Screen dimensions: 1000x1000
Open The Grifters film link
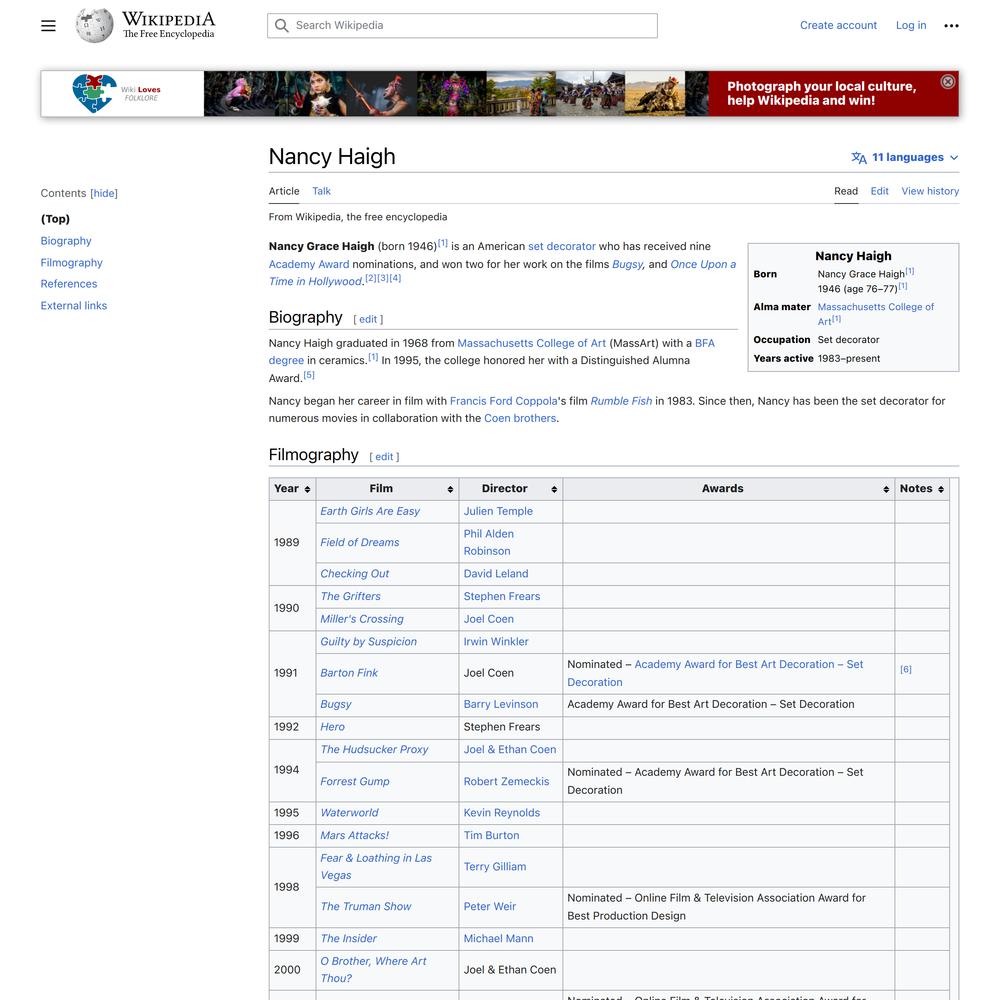(x=350, y=596)
